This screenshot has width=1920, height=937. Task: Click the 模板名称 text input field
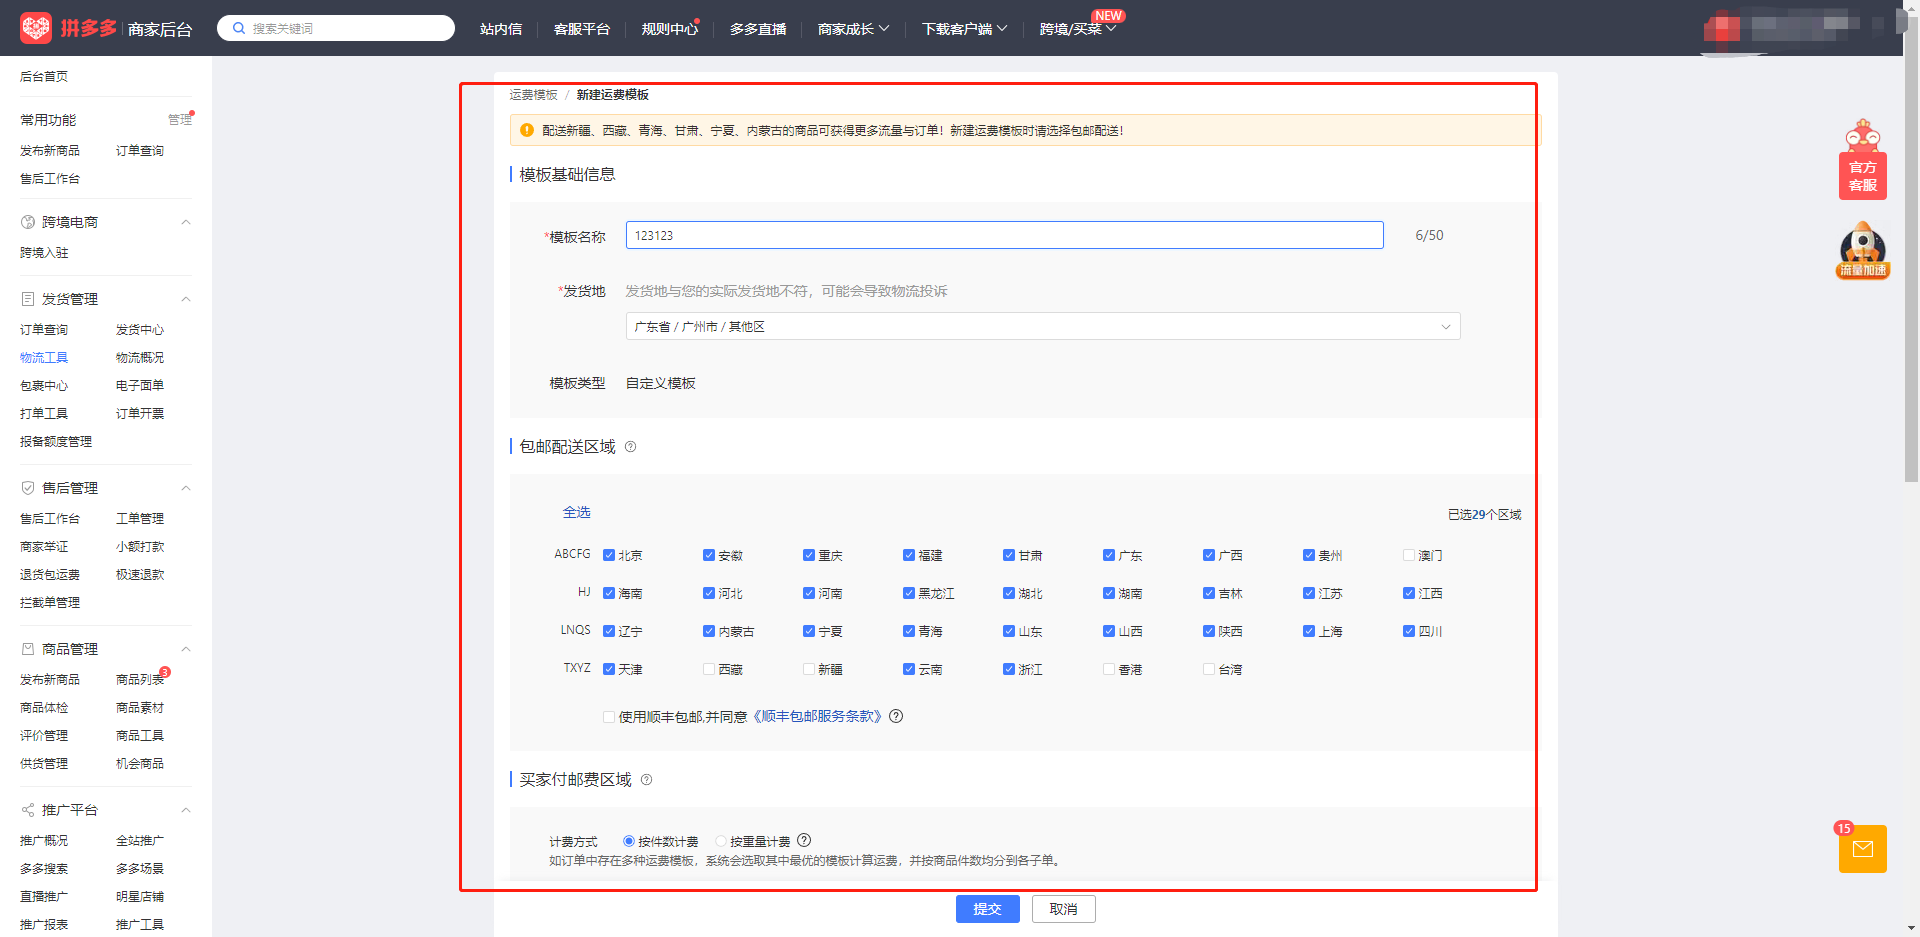tap(1004, 236)
